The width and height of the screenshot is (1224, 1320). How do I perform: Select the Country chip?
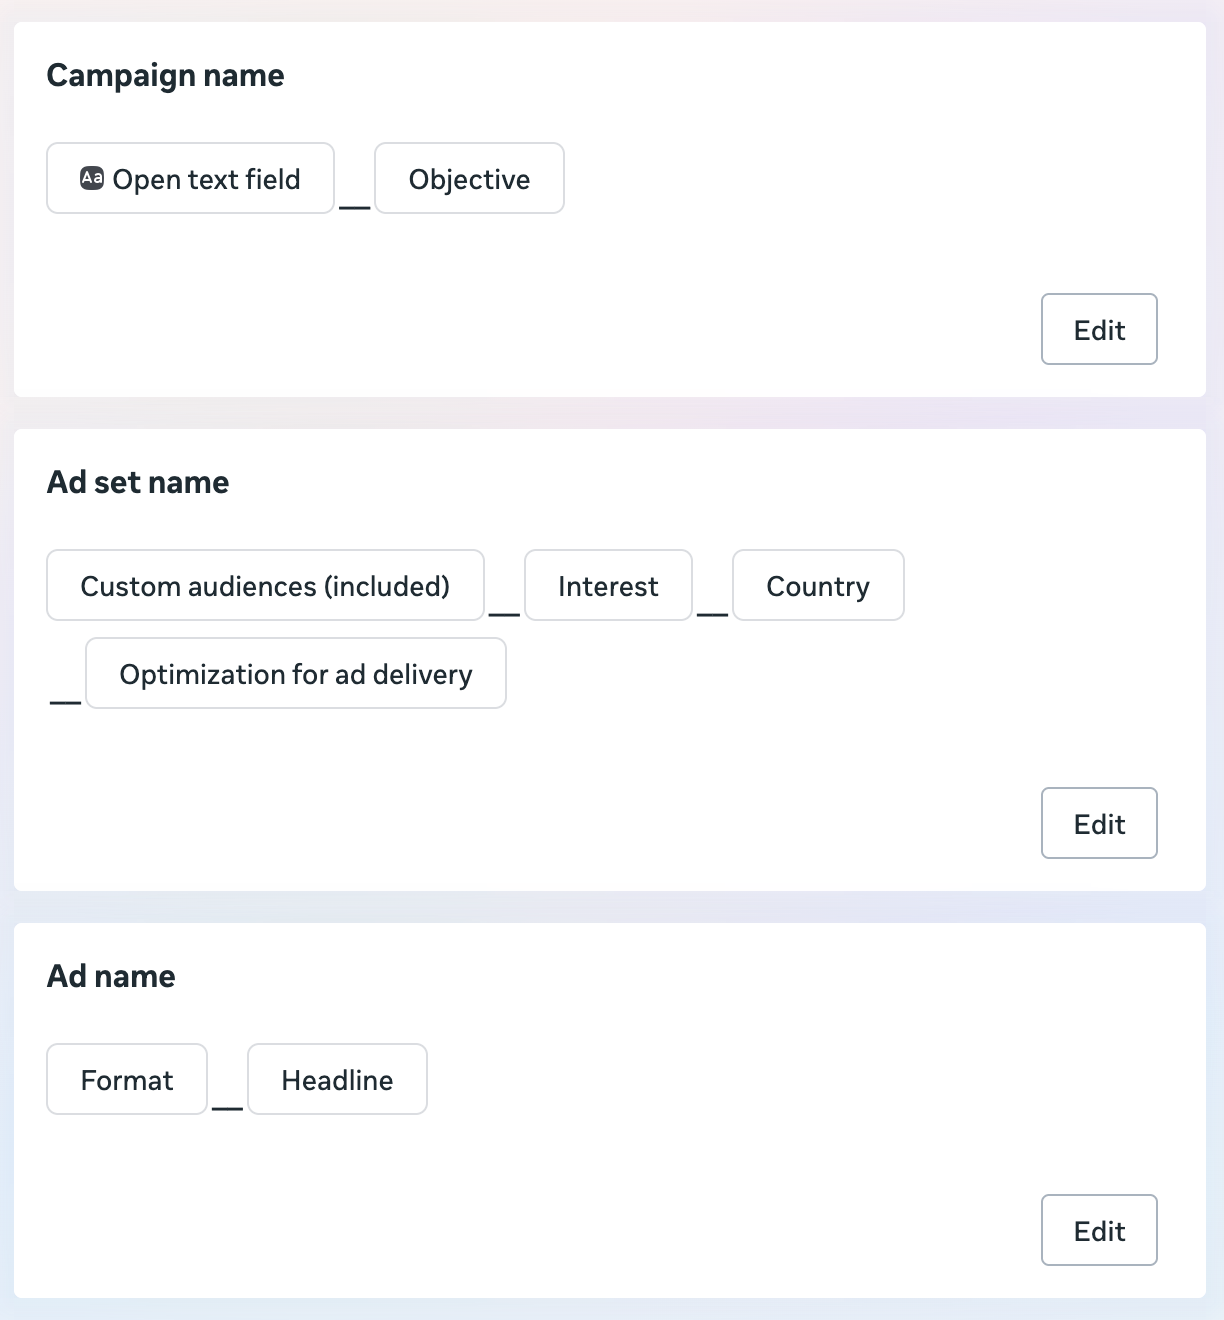(x=817, y=586)
